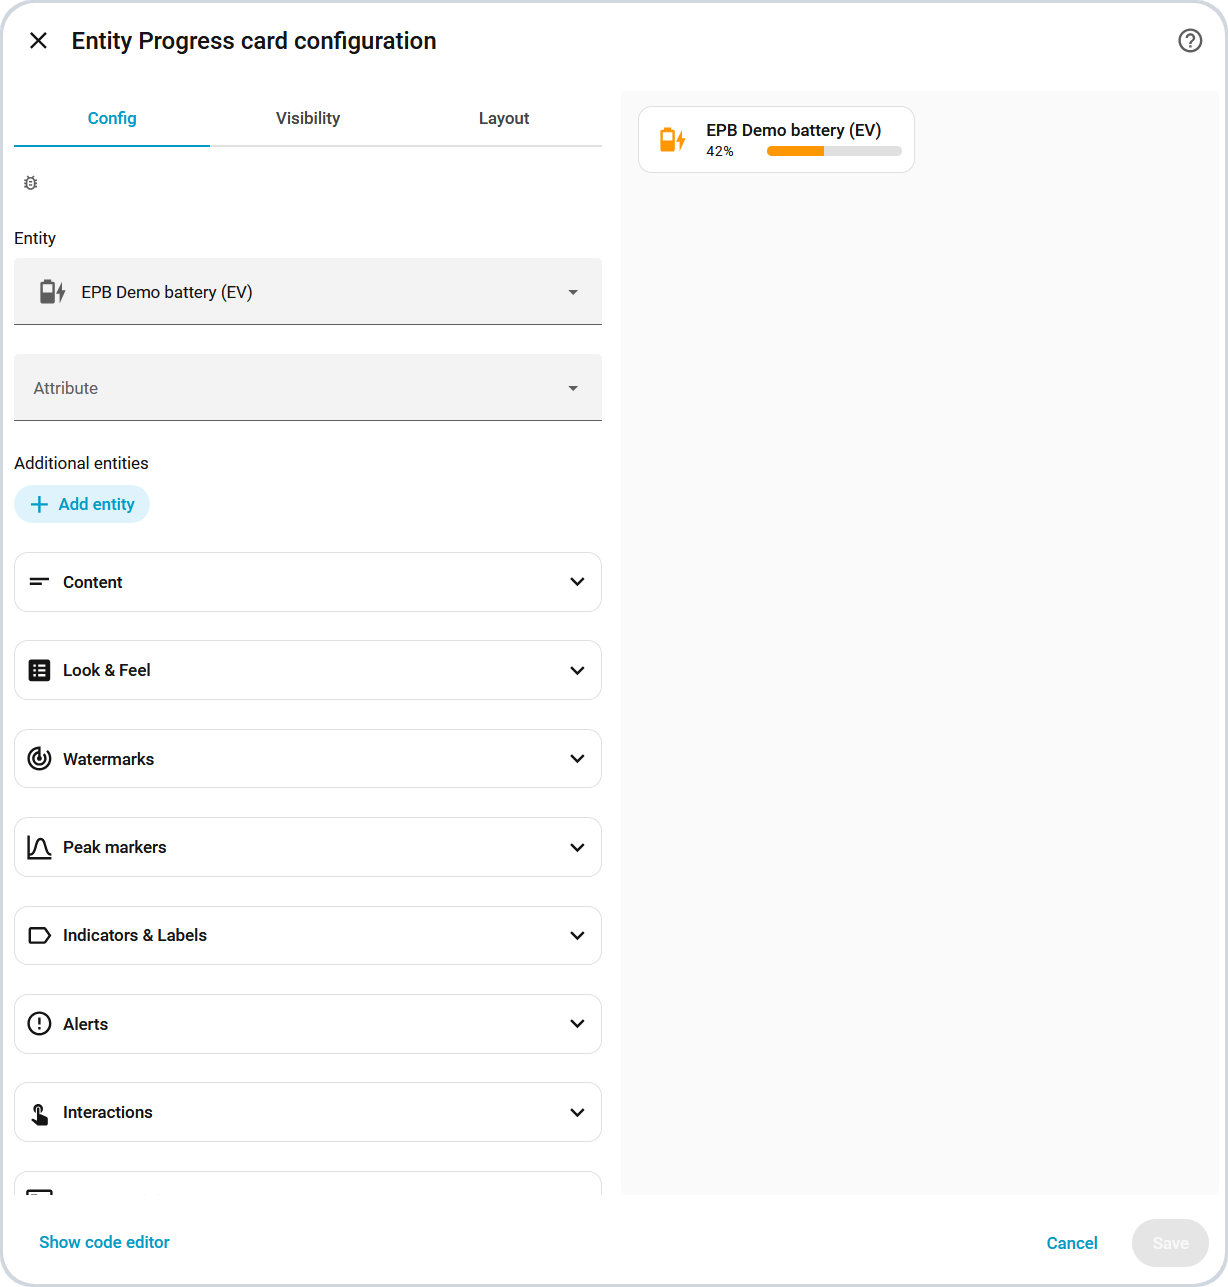Expand the Indicators & Labels chevron

577,936
